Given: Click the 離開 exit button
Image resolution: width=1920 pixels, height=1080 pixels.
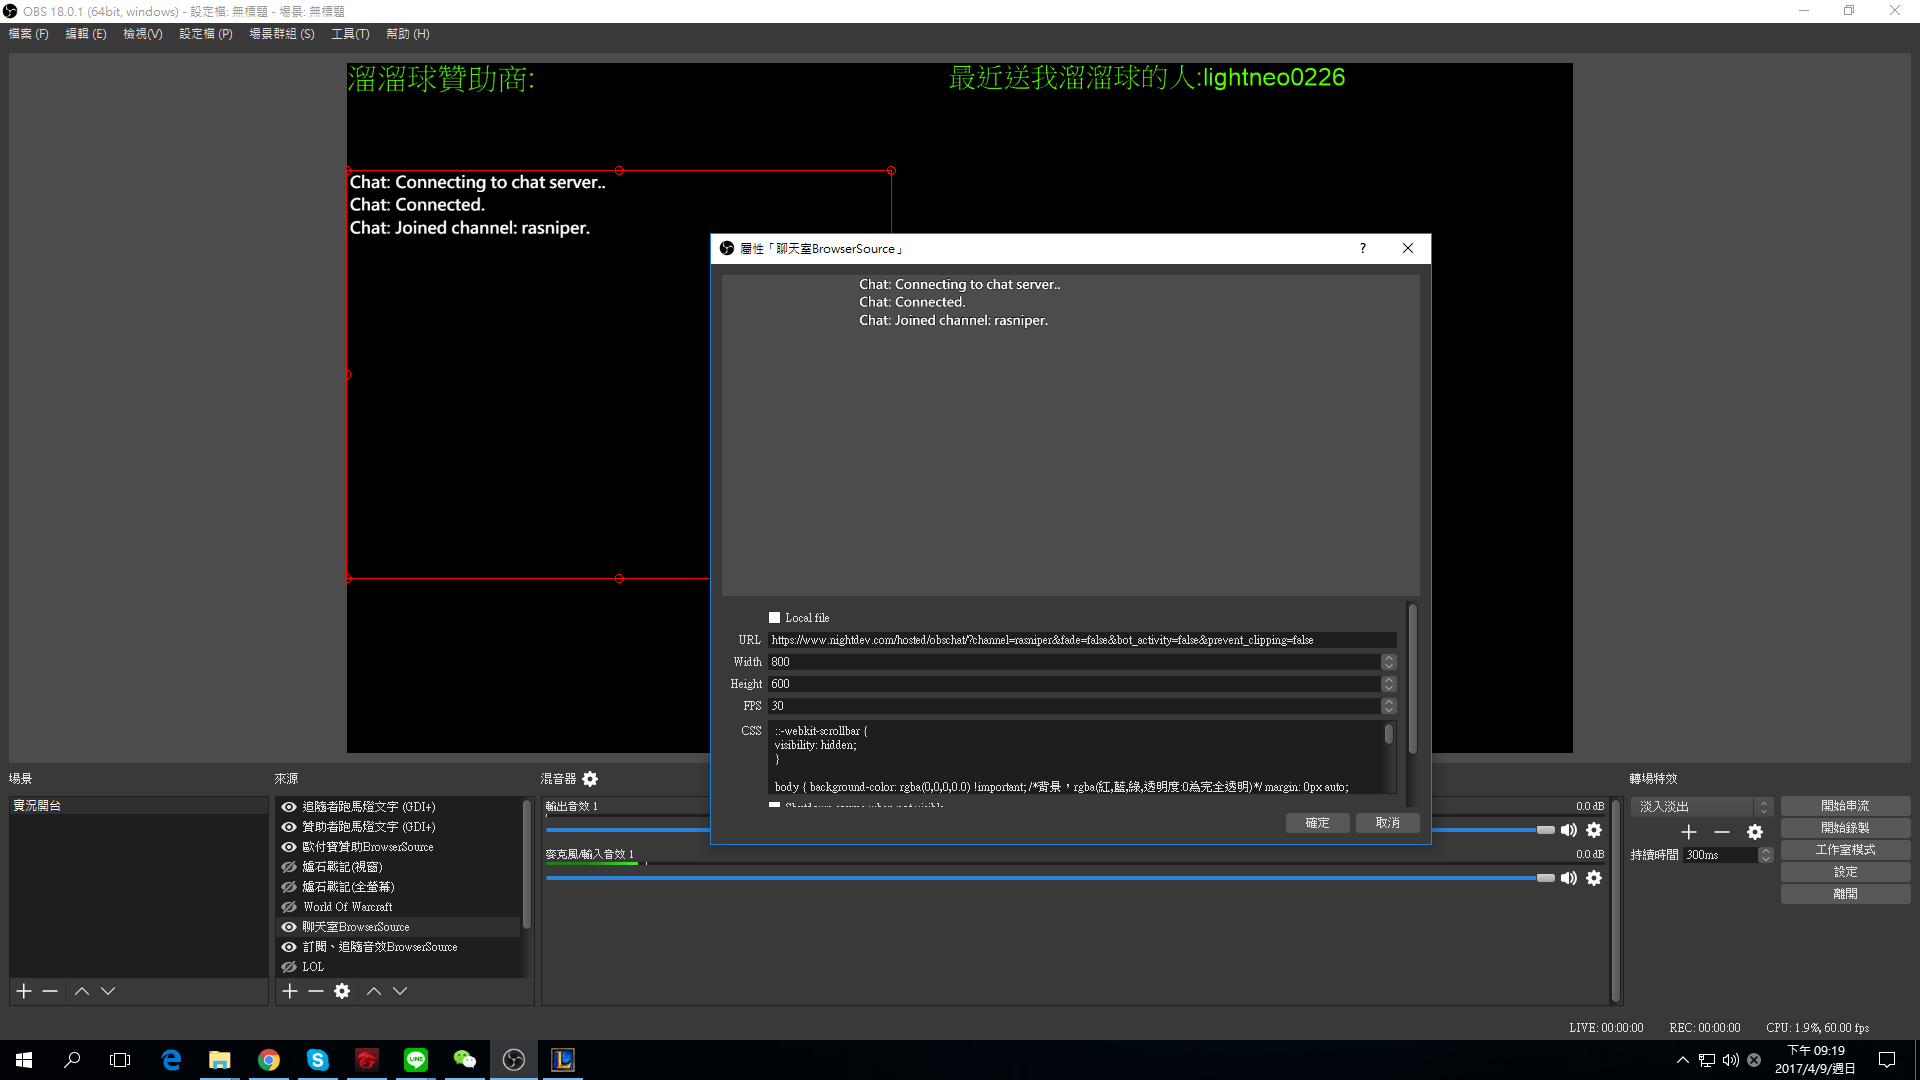Looking at the screenshot, I should point(1845,894).
